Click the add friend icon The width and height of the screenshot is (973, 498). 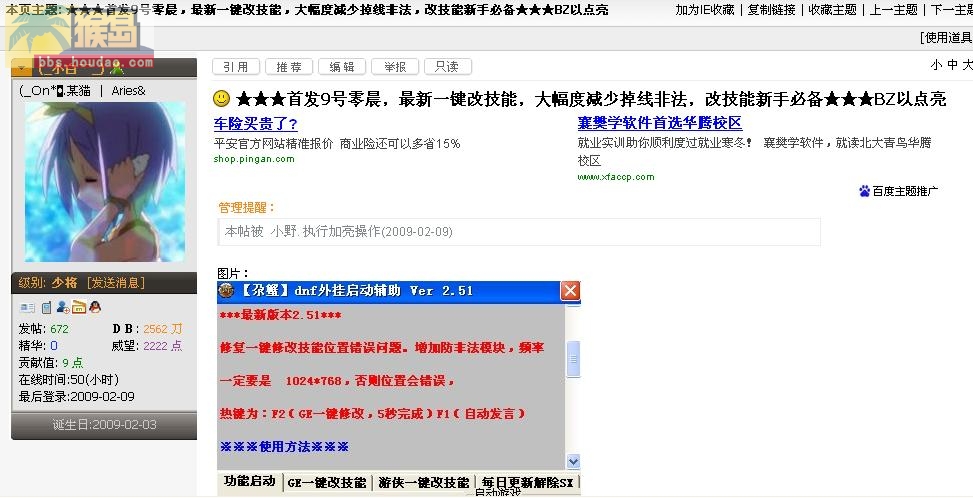[63, 307]
